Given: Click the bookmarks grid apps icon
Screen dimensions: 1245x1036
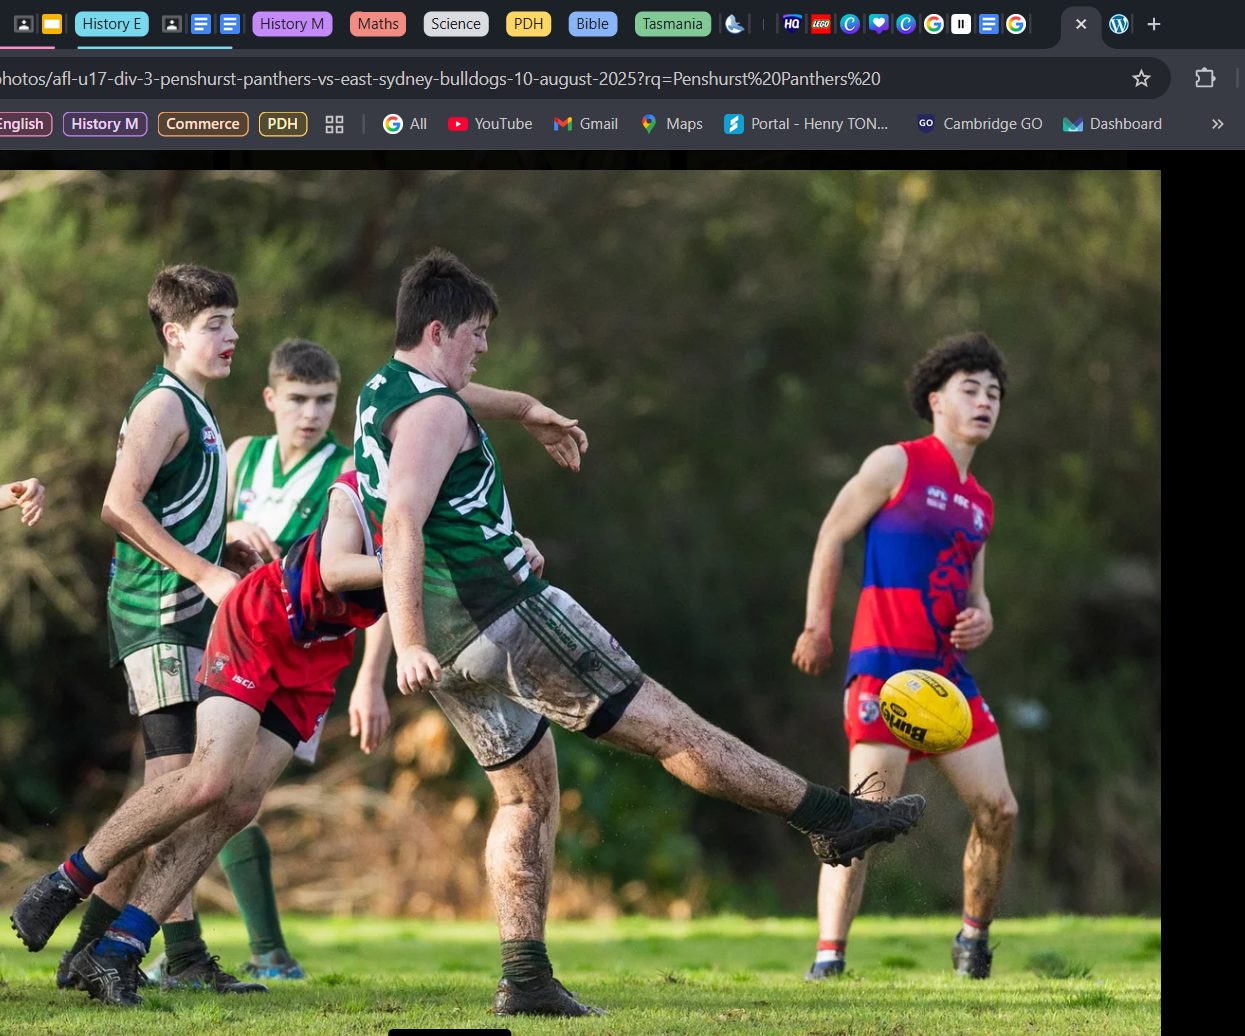Looking at the screenshot, I should click(x=334, y=124).
